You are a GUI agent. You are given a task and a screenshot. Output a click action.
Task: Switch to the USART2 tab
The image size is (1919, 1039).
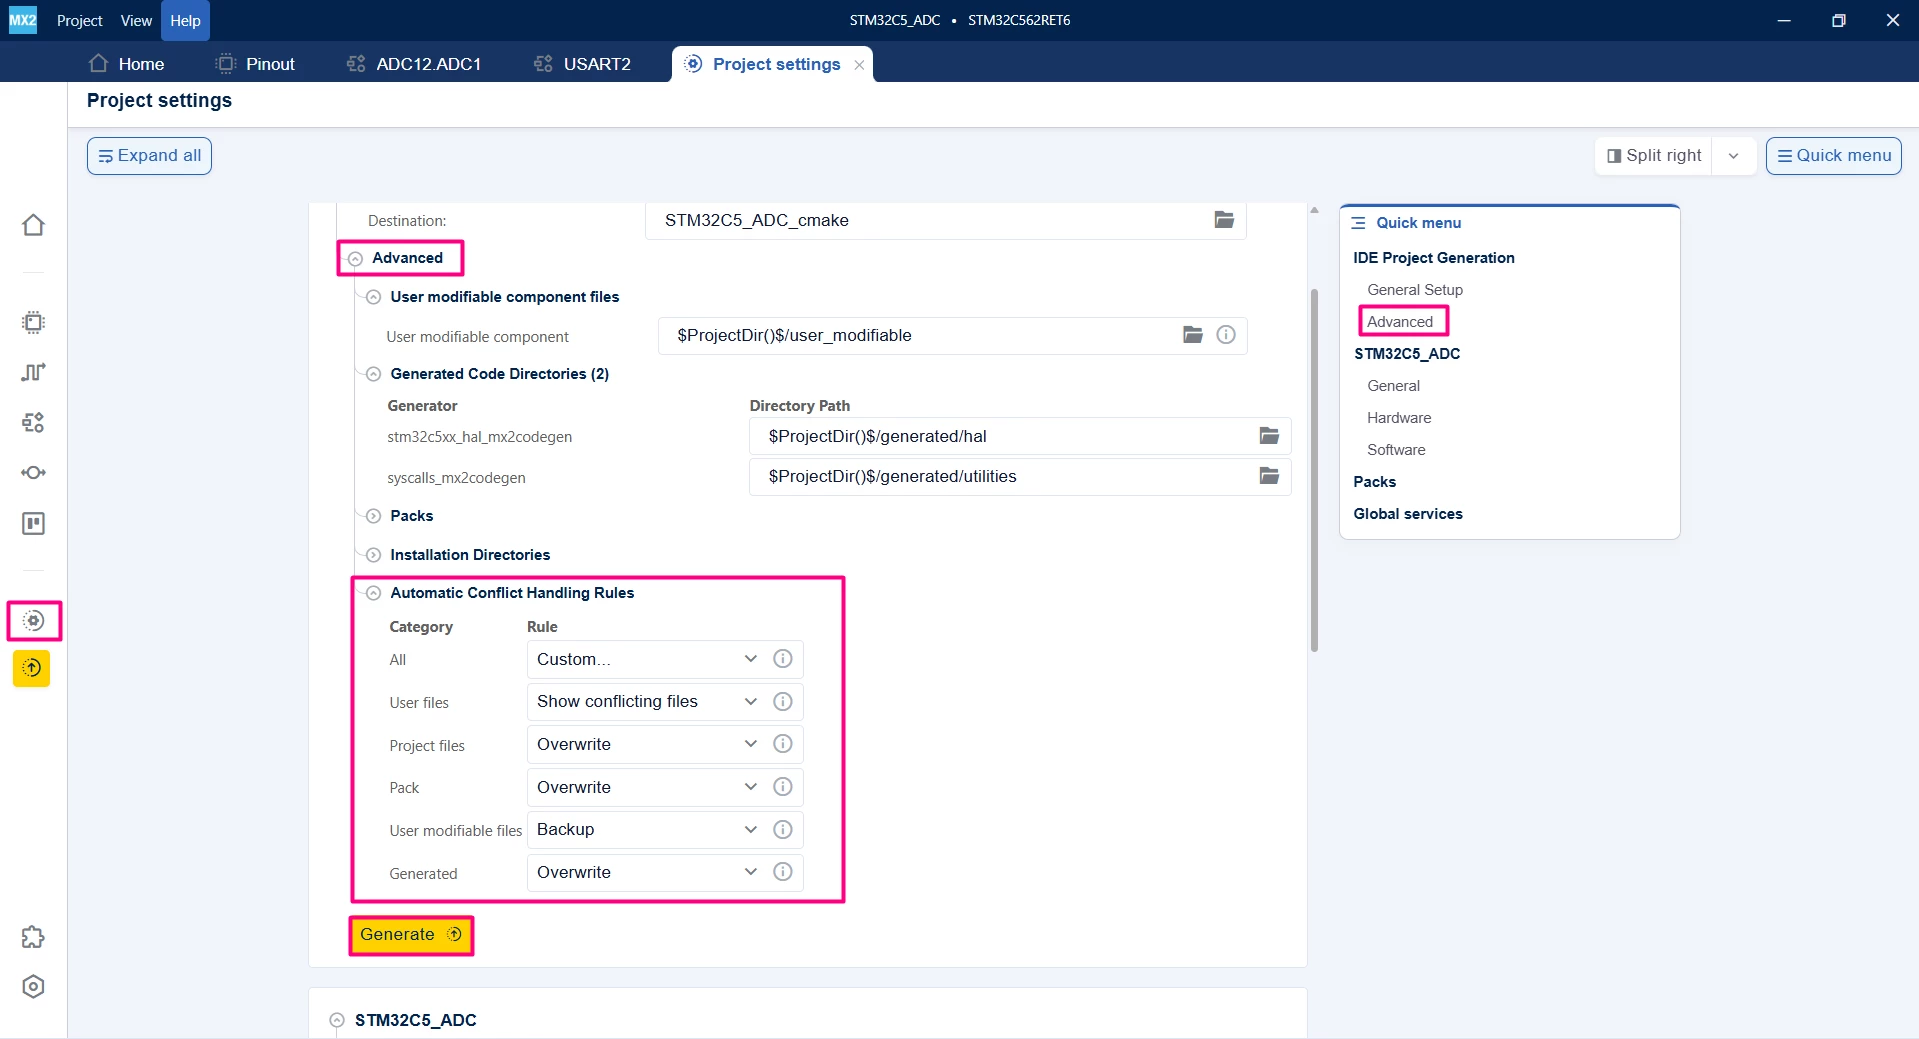point(582,64)
